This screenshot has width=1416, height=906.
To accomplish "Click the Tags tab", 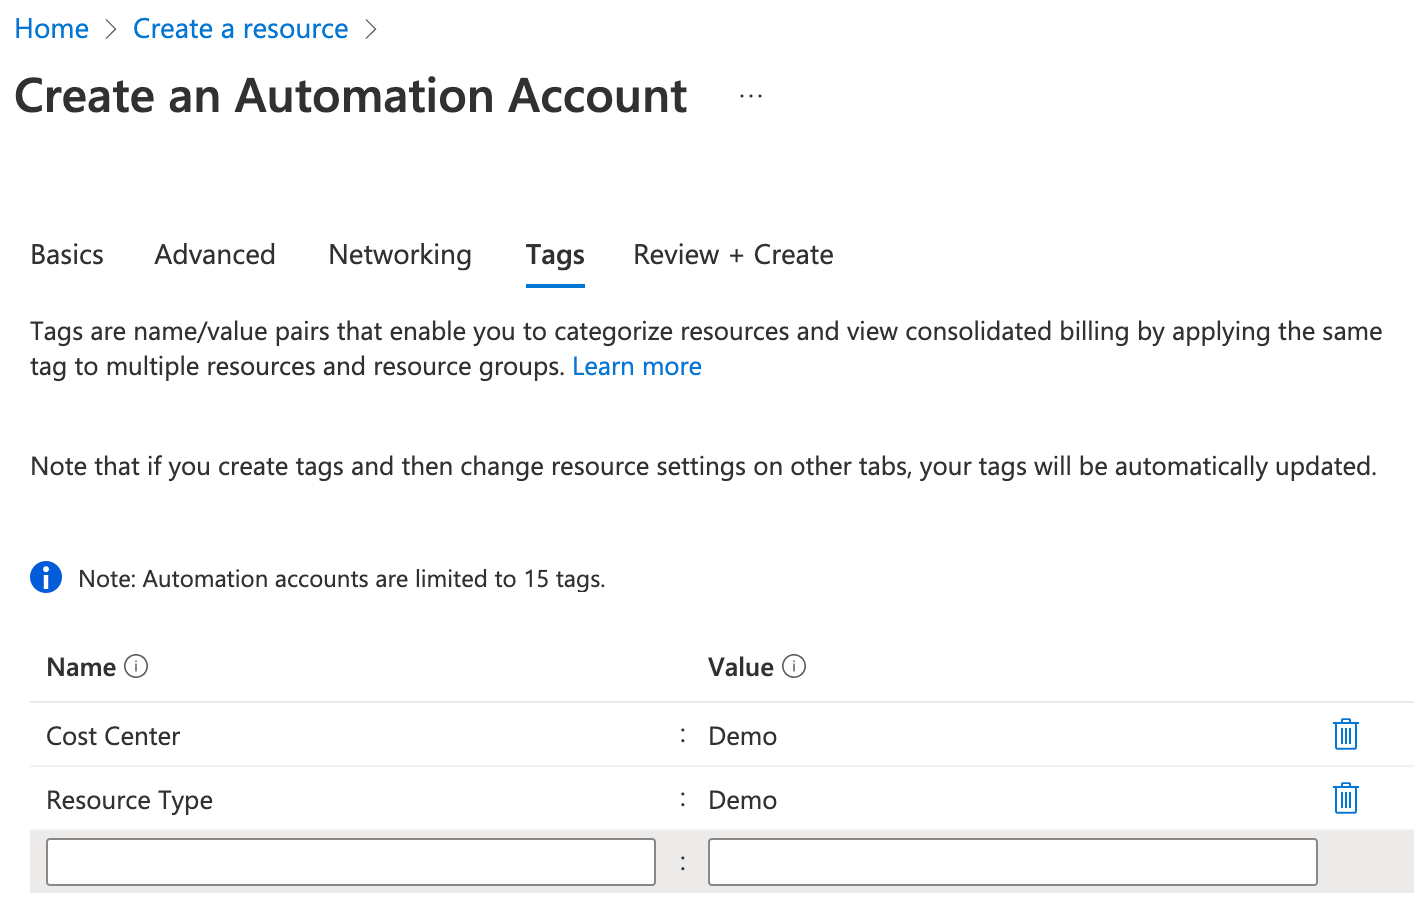I will (x=555, y=255).
